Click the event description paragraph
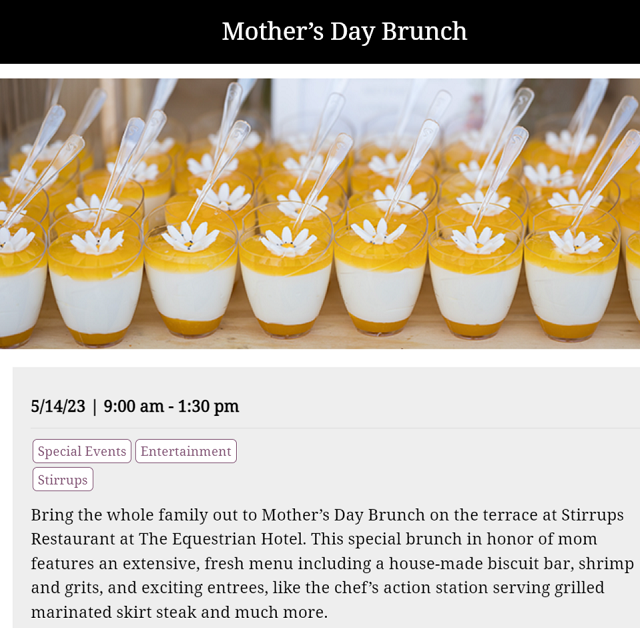This screenshot has width=640, height=628. pos(333,564)
